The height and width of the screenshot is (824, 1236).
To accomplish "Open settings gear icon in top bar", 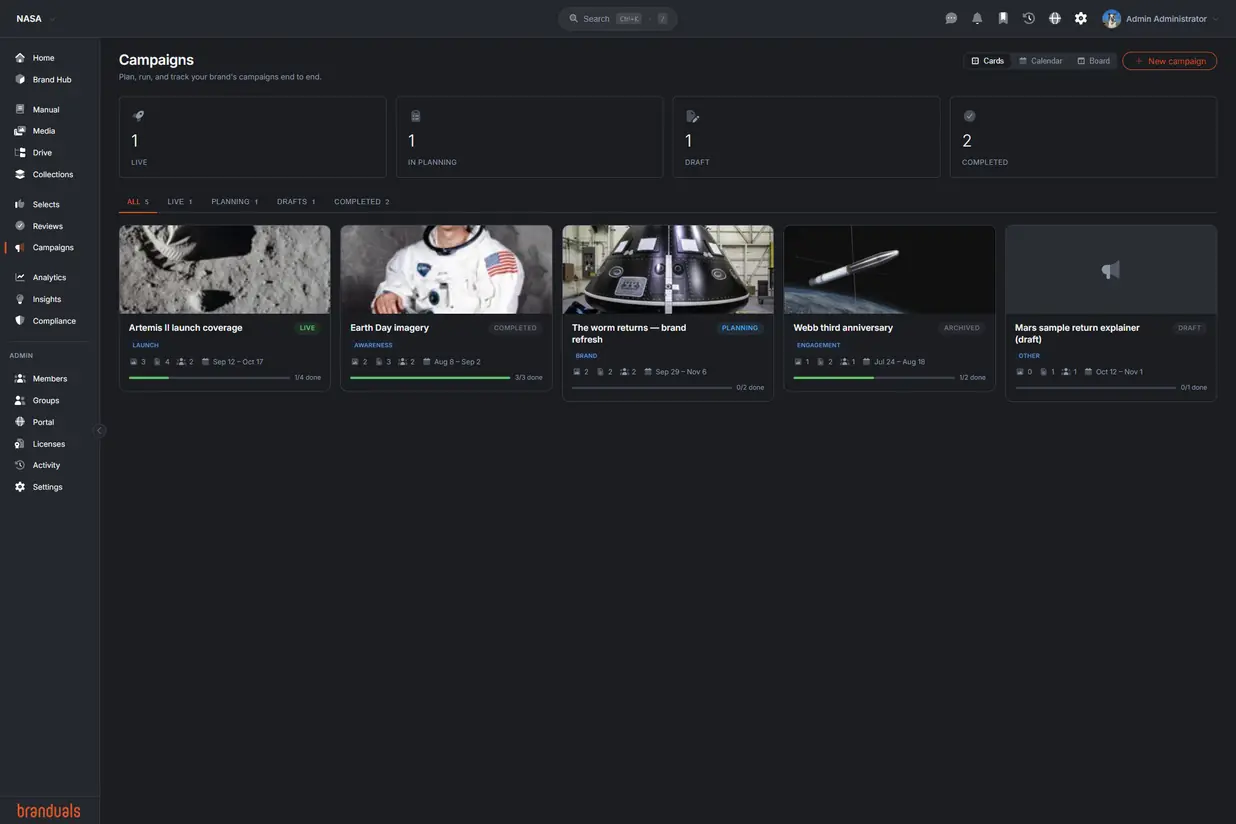I will click(1081, 18).
